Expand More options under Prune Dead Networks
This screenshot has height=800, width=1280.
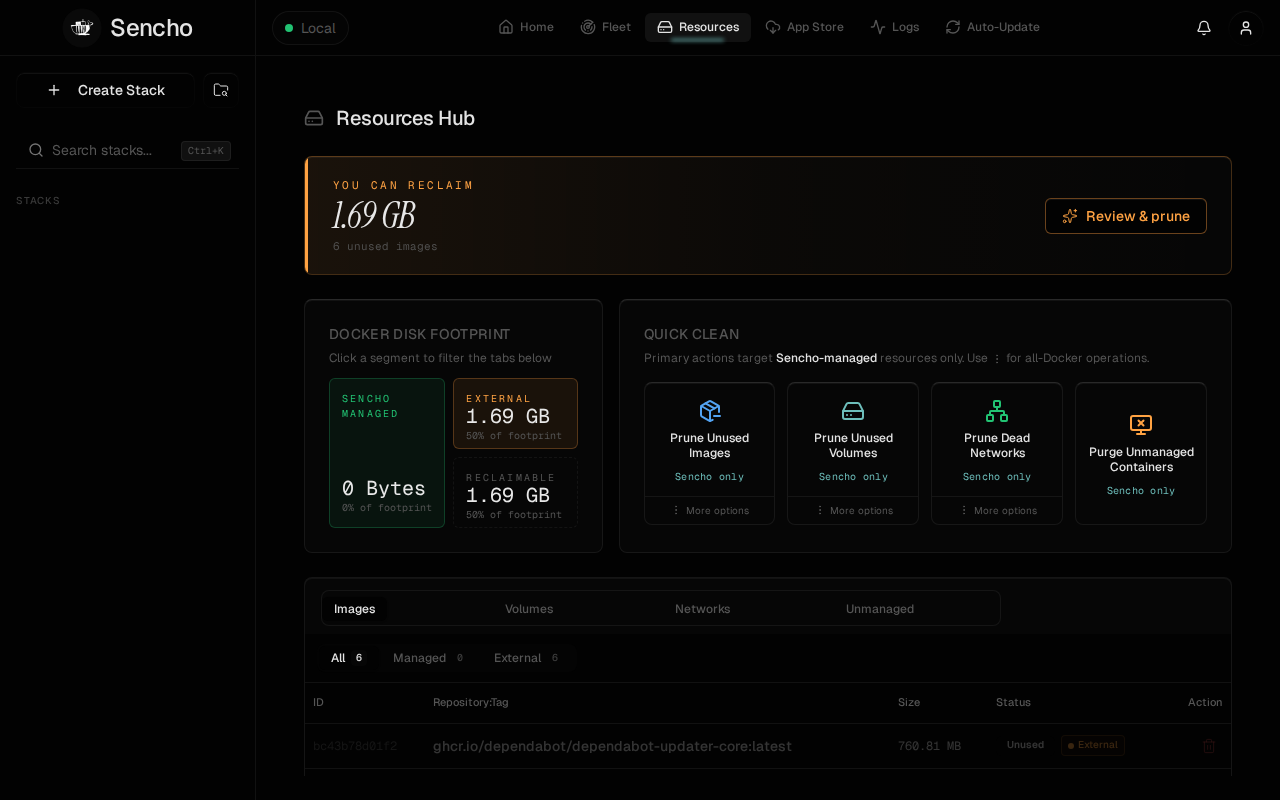997,510
